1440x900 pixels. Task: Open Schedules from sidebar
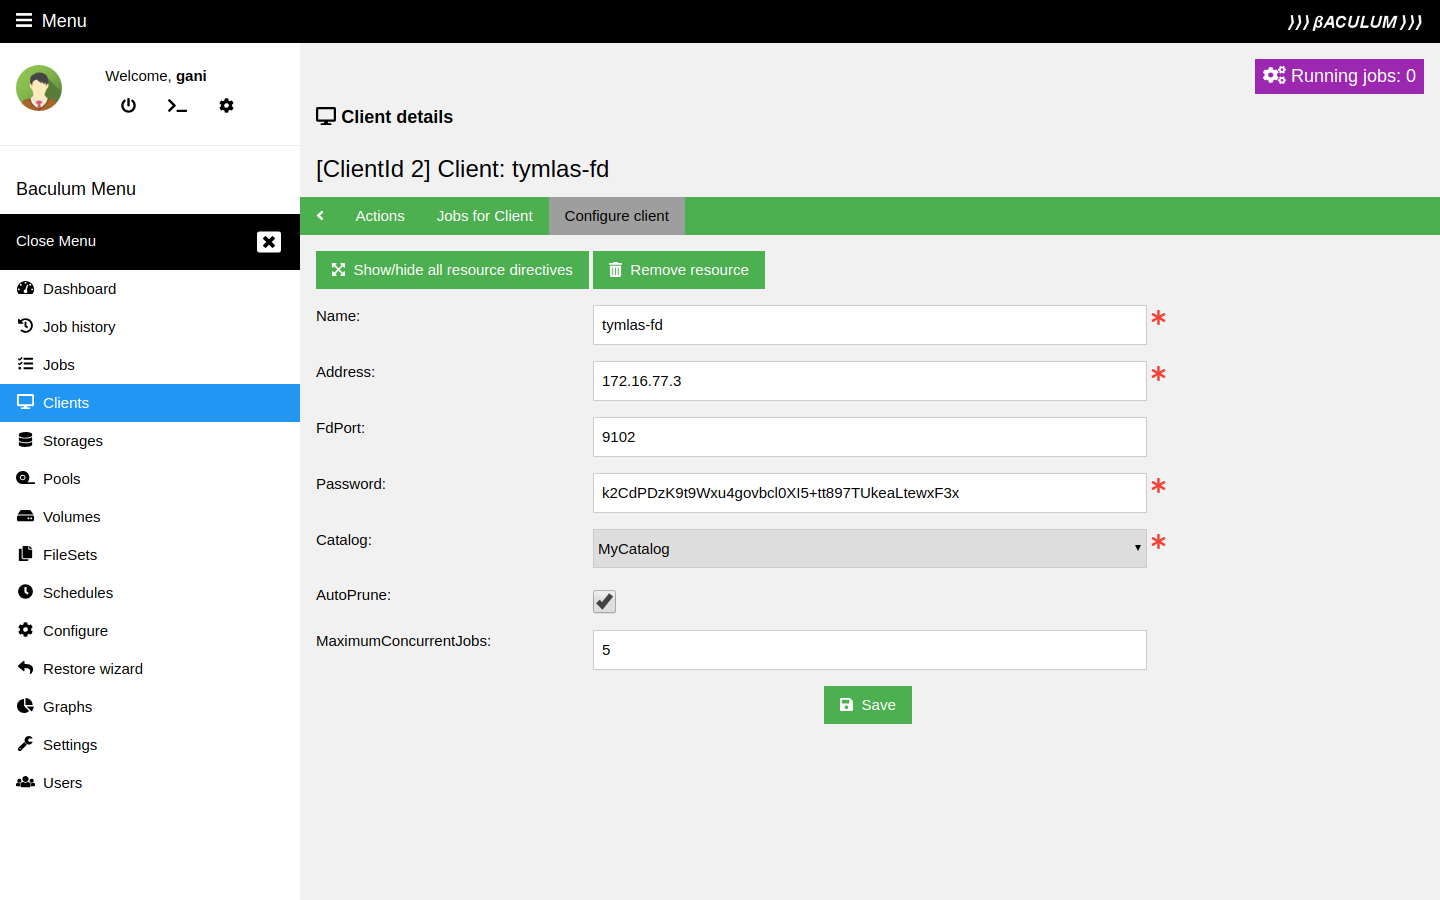coord(150,593)
